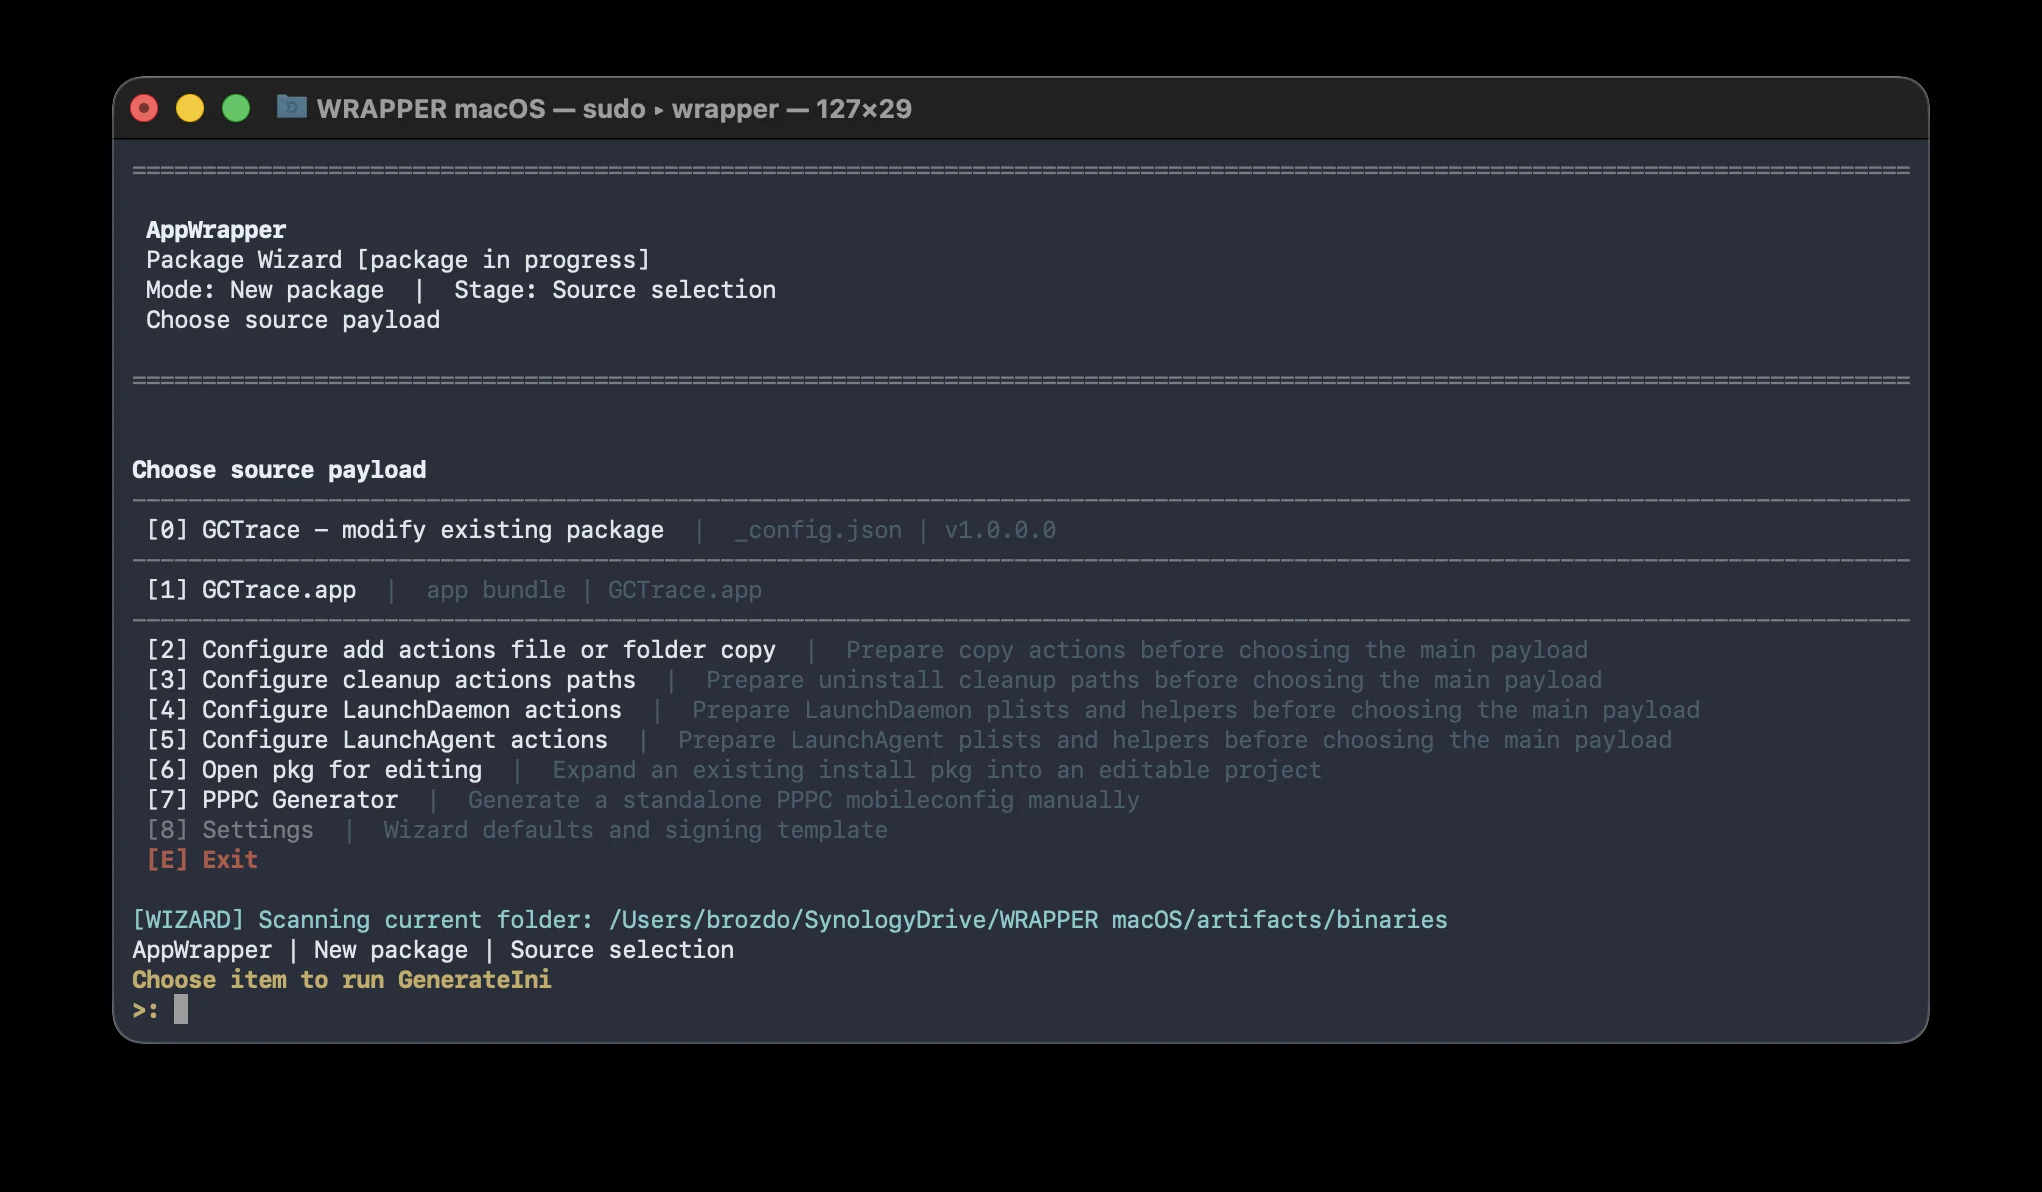Select [5] Configure LaunchAgent actions
This screenshot has width=2042, height=1192.
click(x=377, y=740)
